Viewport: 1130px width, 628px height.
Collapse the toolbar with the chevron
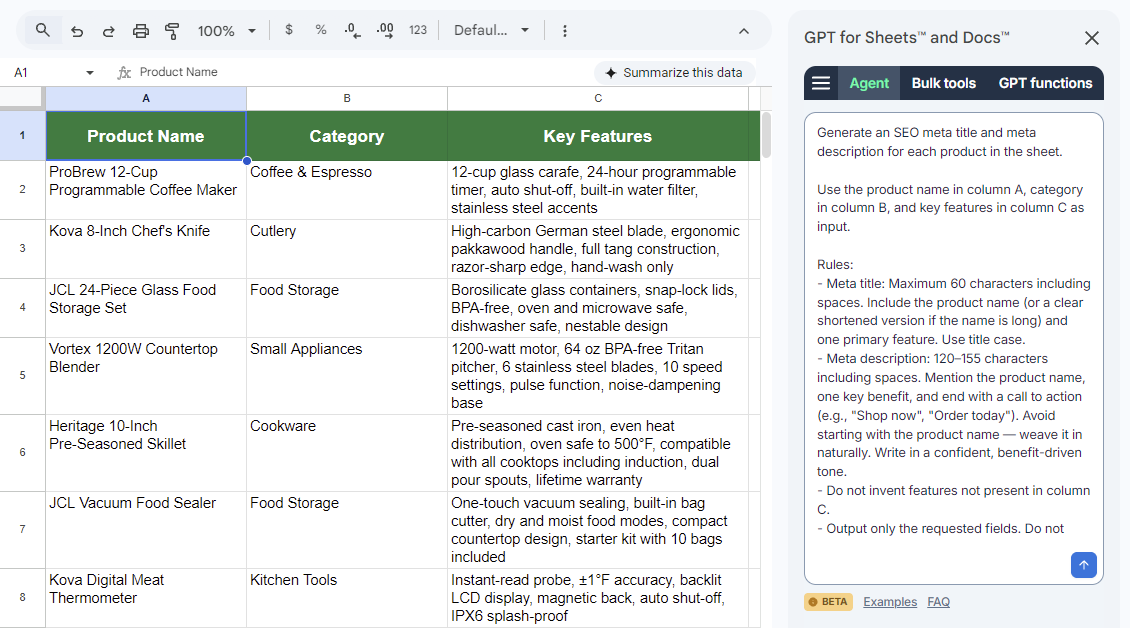coord(744,30)
